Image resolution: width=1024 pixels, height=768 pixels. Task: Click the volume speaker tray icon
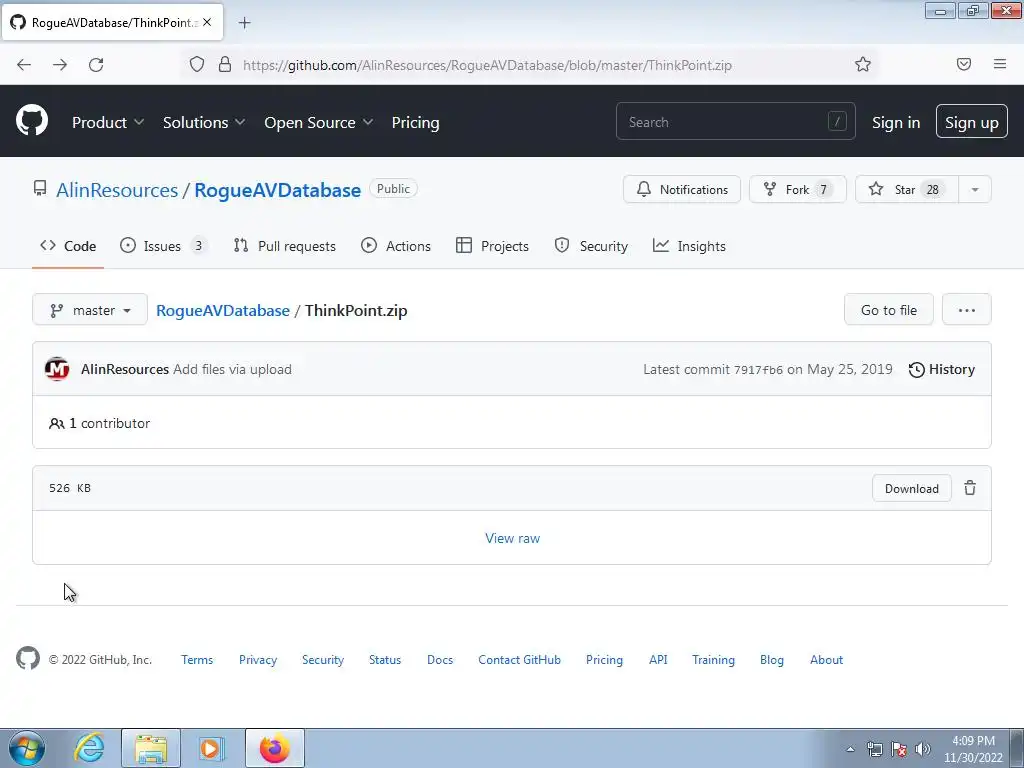923,749
